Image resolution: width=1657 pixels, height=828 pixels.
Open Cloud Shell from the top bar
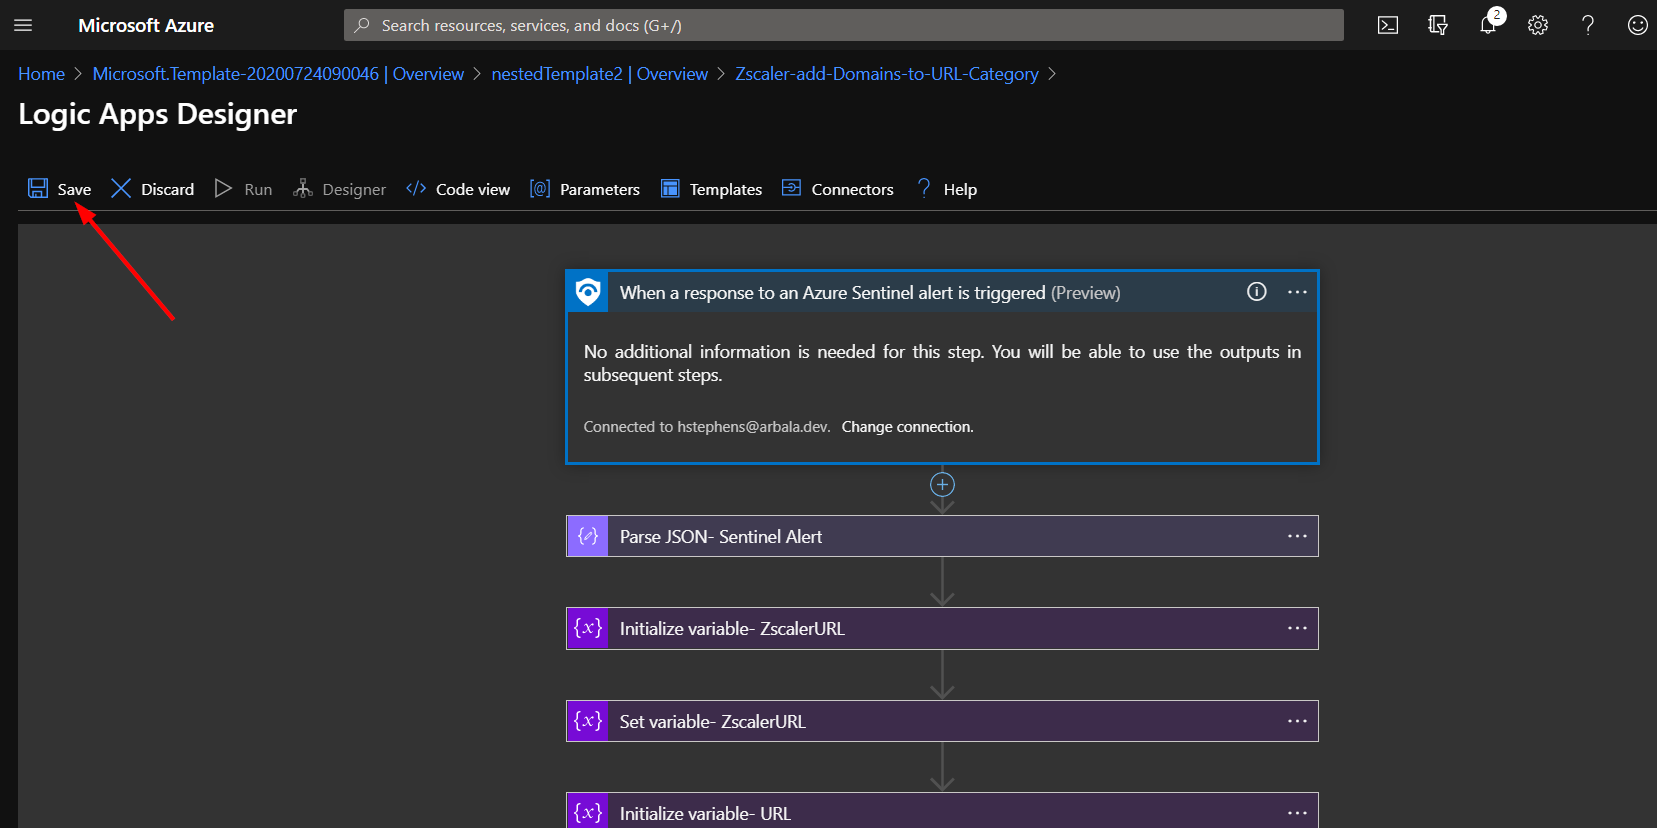[1388, 25]
